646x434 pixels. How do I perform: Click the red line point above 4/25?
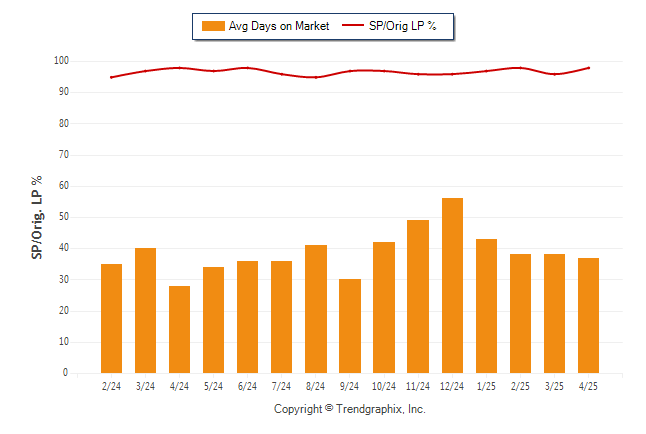[x=589, y=68]
